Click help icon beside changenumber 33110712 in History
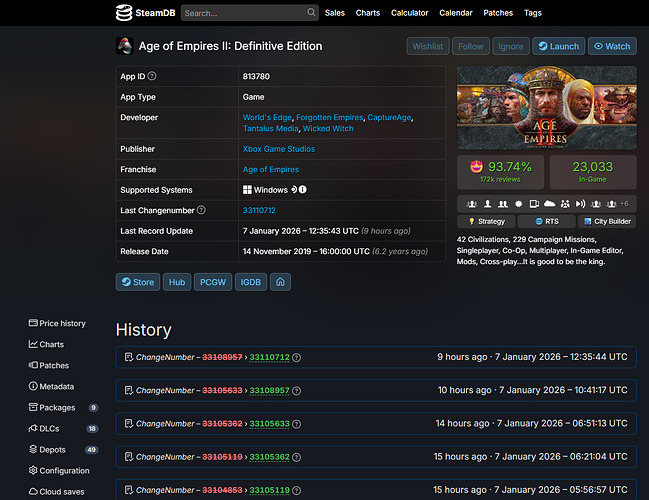This screenshot has height=500, width=649. pos(296,357)
